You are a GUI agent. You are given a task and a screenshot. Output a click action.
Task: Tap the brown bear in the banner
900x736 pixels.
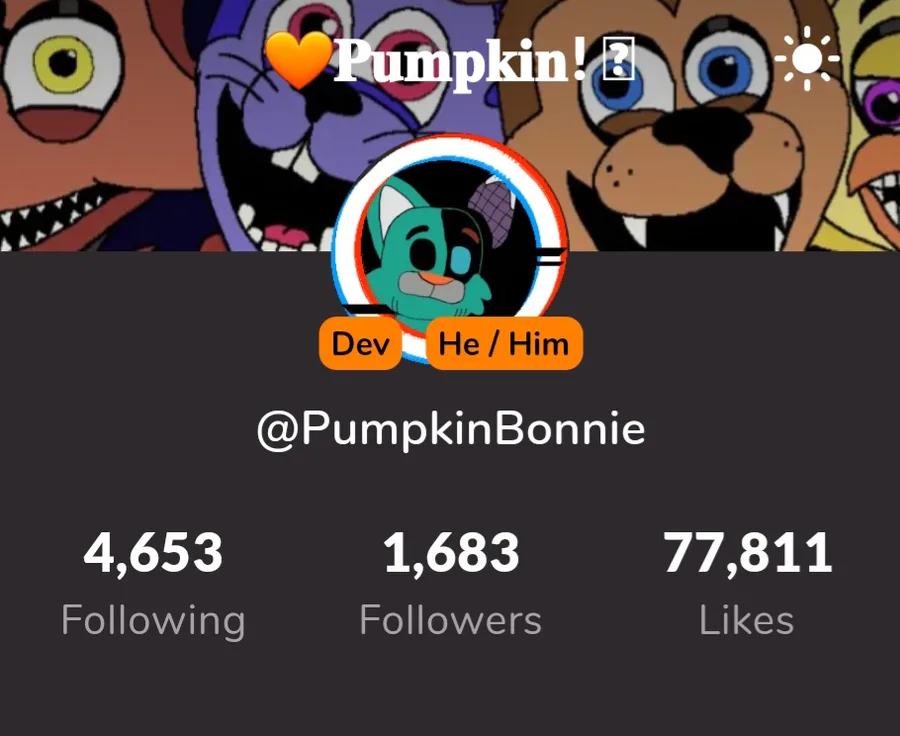click(677, 126)
